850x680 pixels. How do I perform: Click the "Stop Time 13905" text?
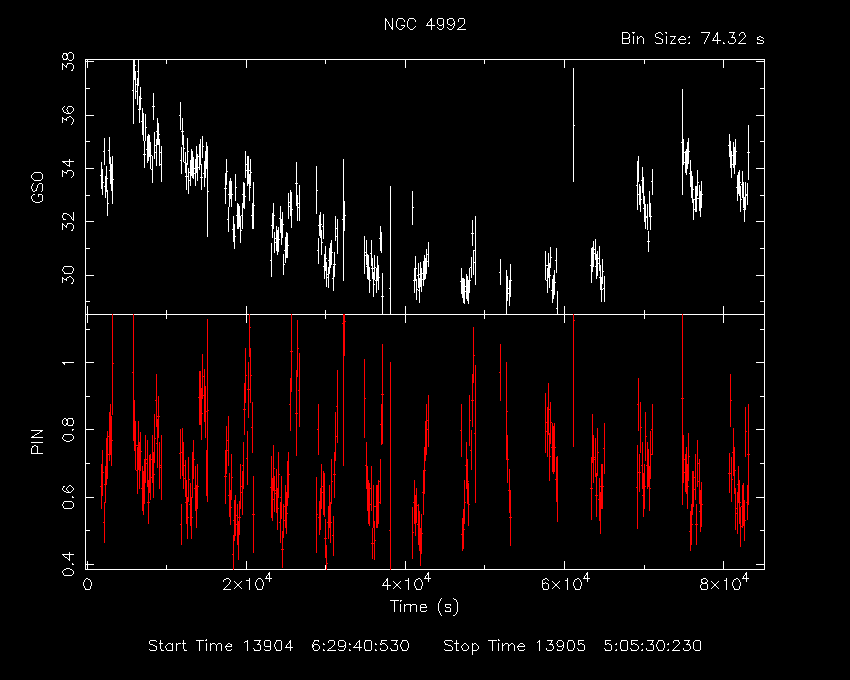coord(514,646)
